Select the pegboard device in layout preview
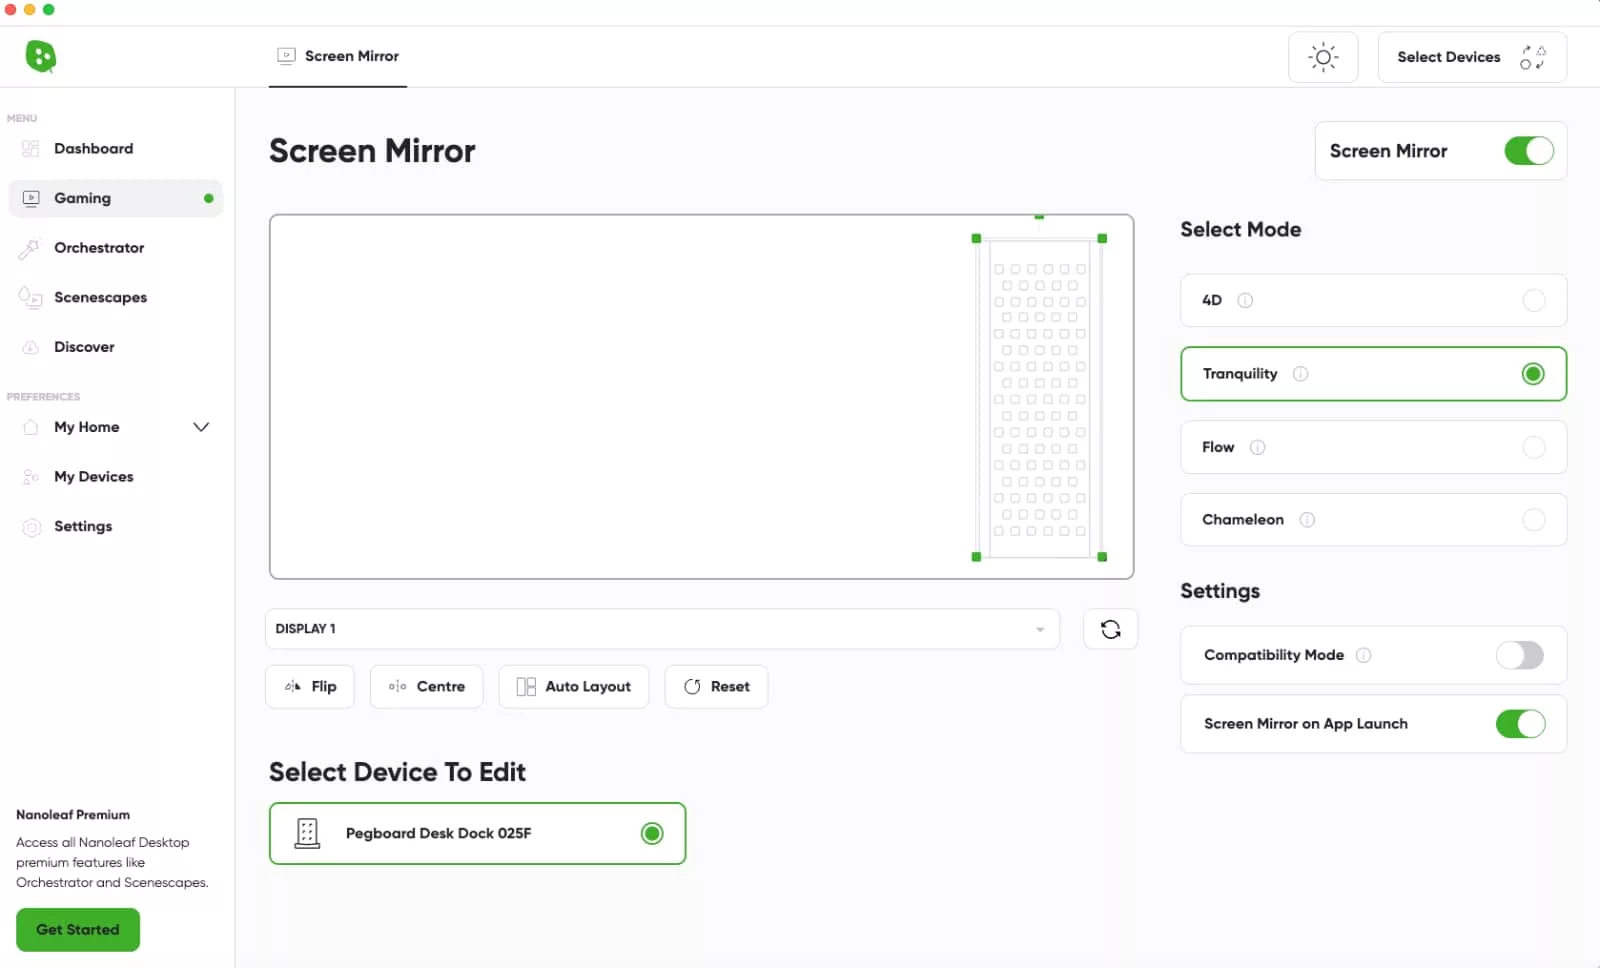The image size is (1600, 968). [x=1039, y=397]
